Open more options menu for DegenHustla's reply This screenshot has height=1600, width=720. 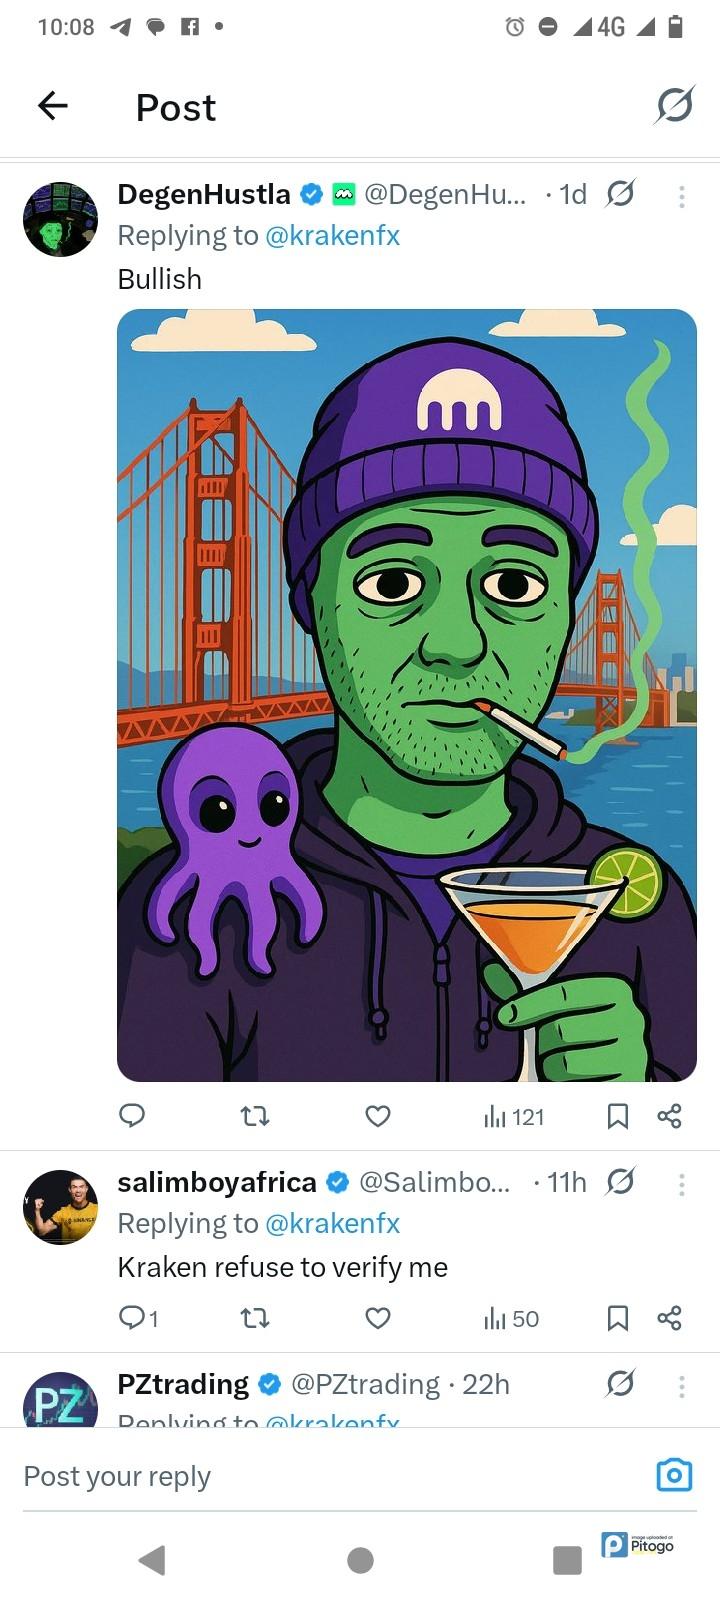coord(681,196)
